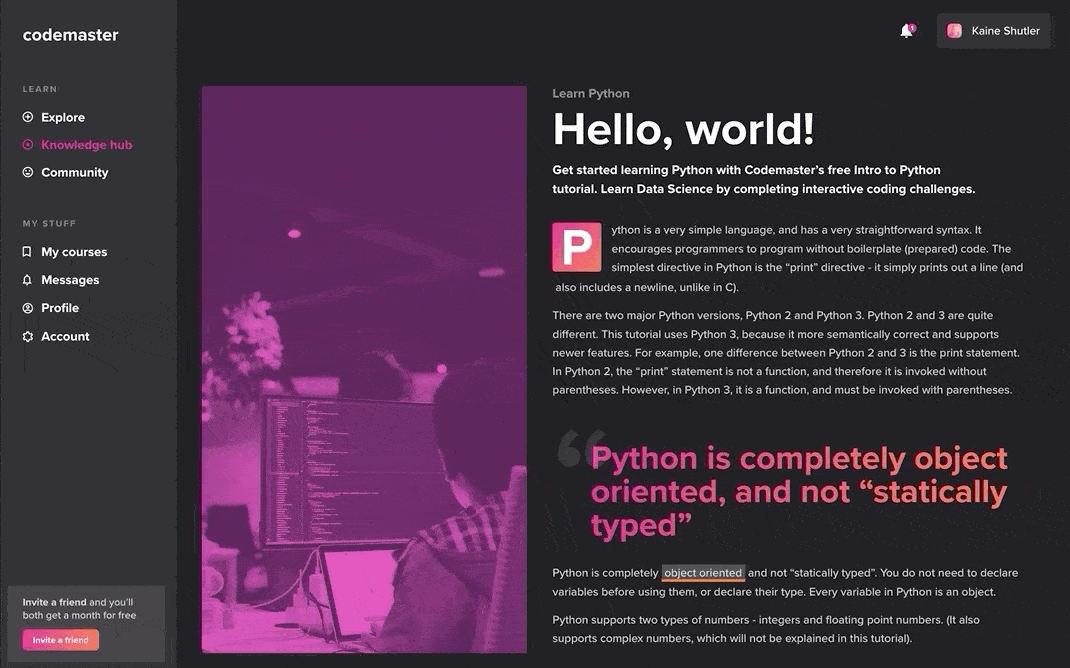Screen dimensions: 1070x668
Task: Click the Knowledge hub sidebar icon
Action: click(28, 145)
